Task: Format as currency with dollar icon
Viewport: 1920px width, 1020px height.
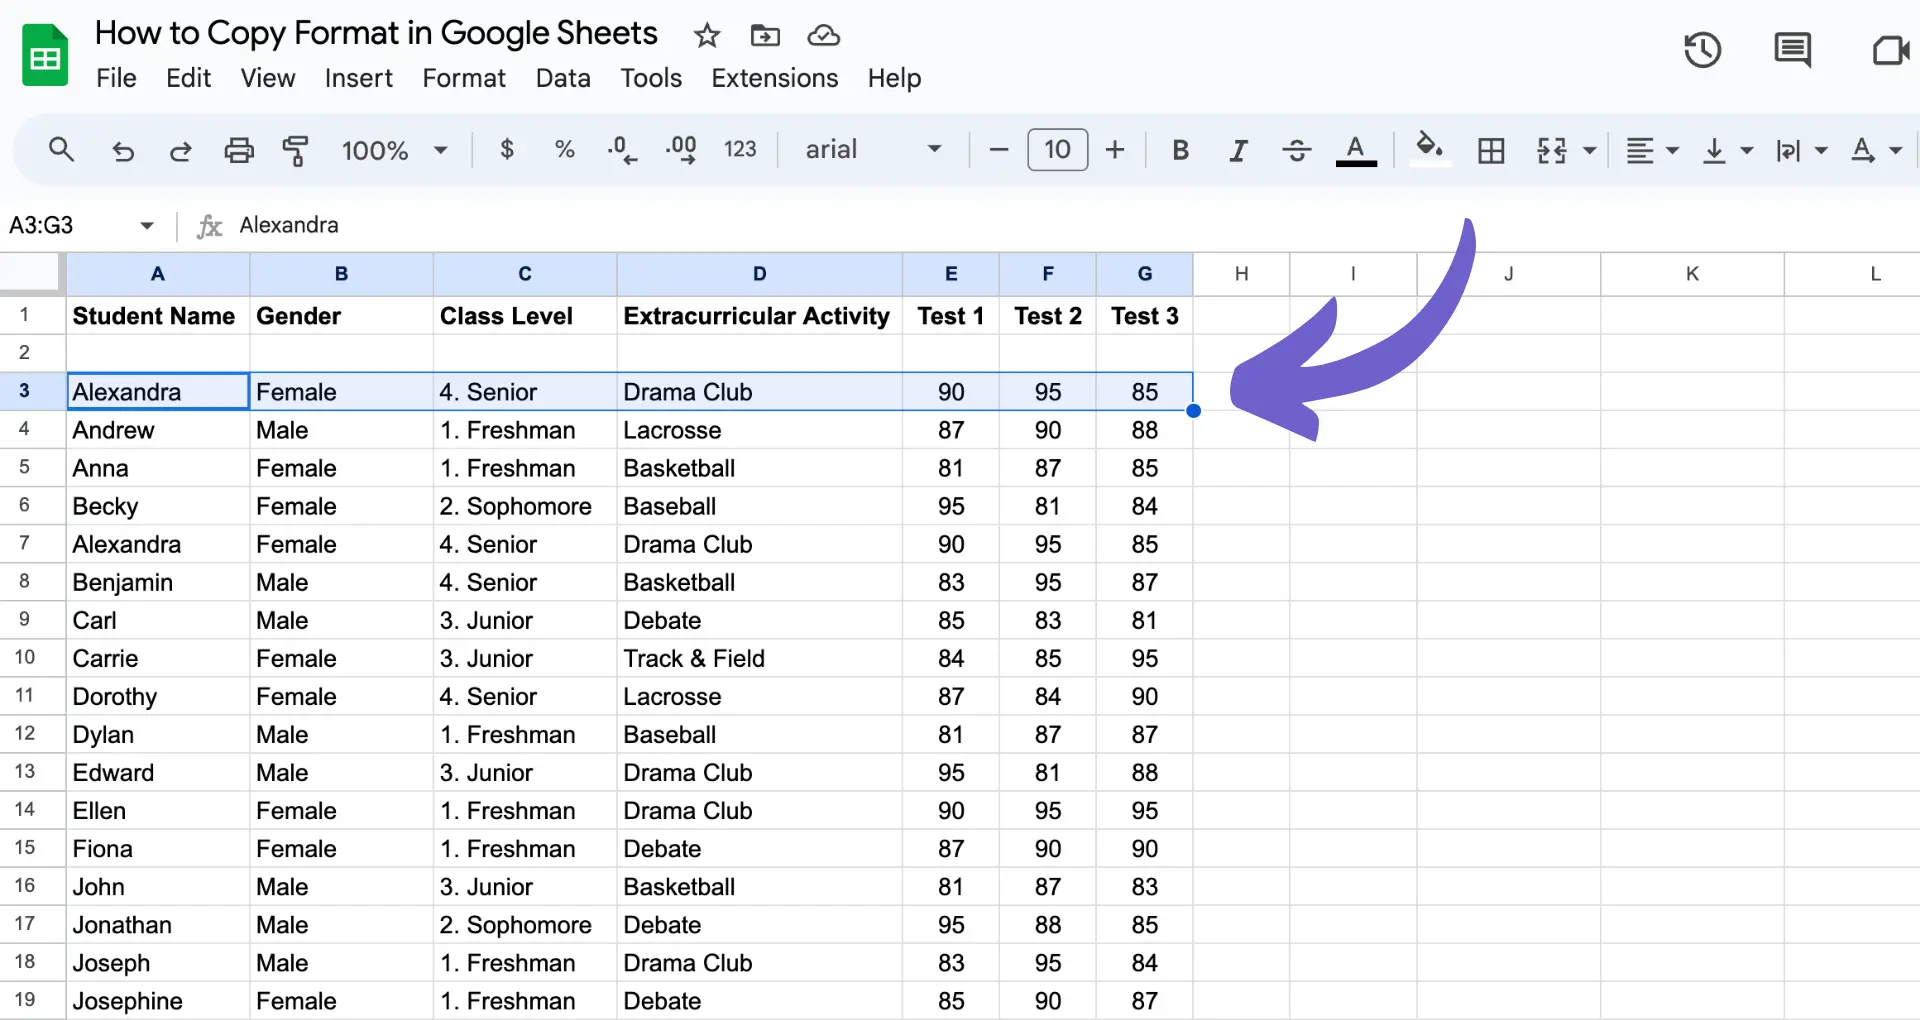Action: point(507,150)
